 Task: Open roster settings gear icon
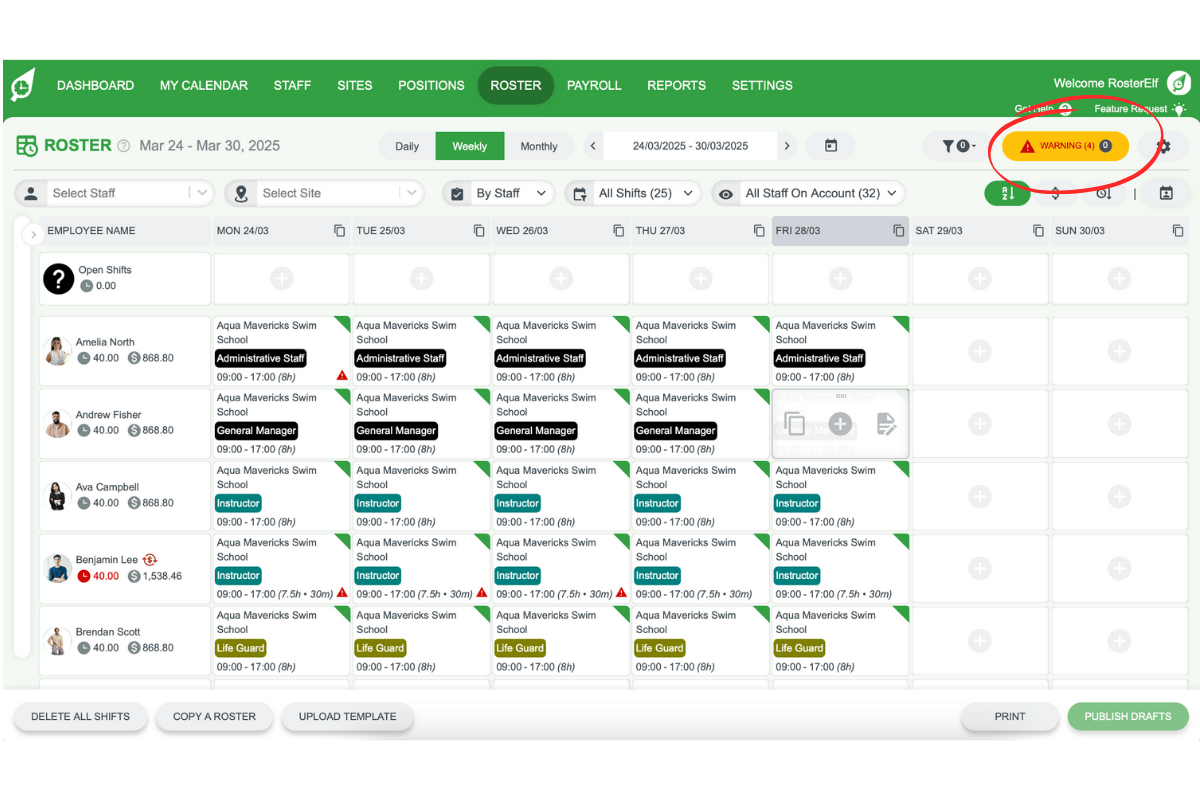click(1163, 146)
